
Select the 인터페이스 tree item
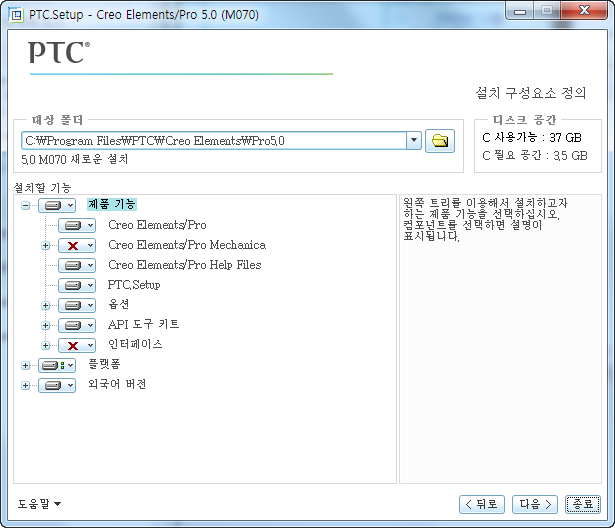coord(135,345)
